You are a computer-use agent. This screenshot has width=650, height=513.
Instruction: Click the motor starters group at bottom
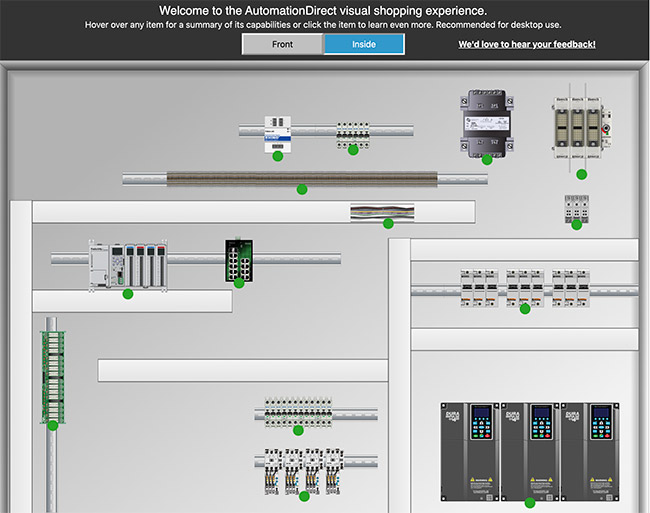pyautogui.click(x=303, y=470)
